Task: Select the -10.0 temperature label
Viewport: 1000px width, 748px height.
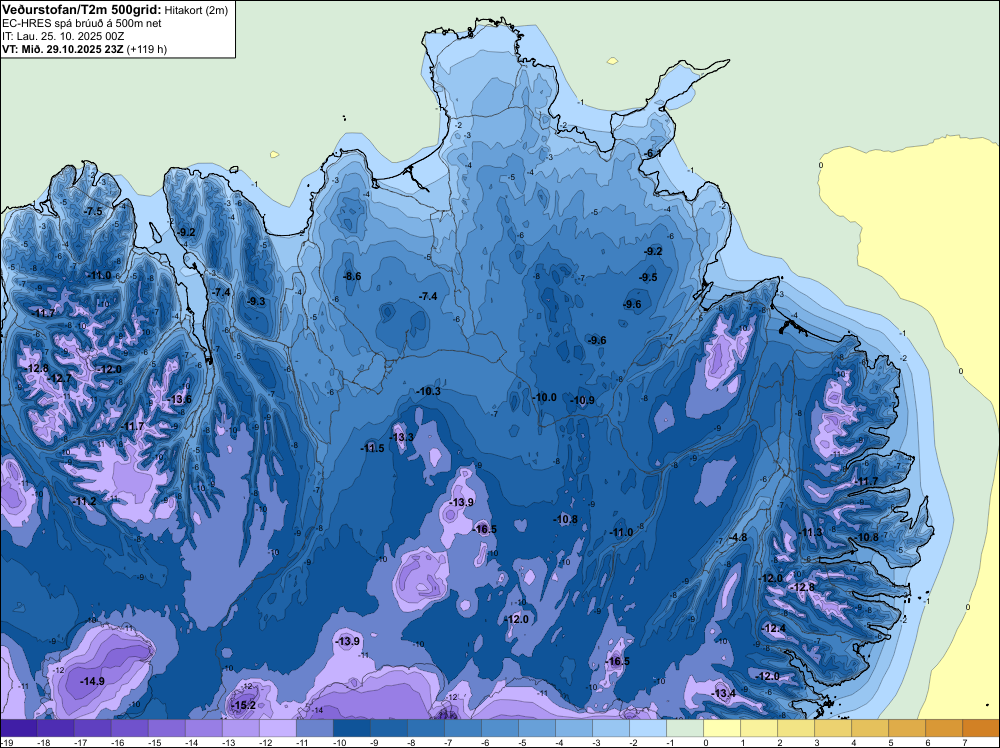Action: click(x=545, y=397)
